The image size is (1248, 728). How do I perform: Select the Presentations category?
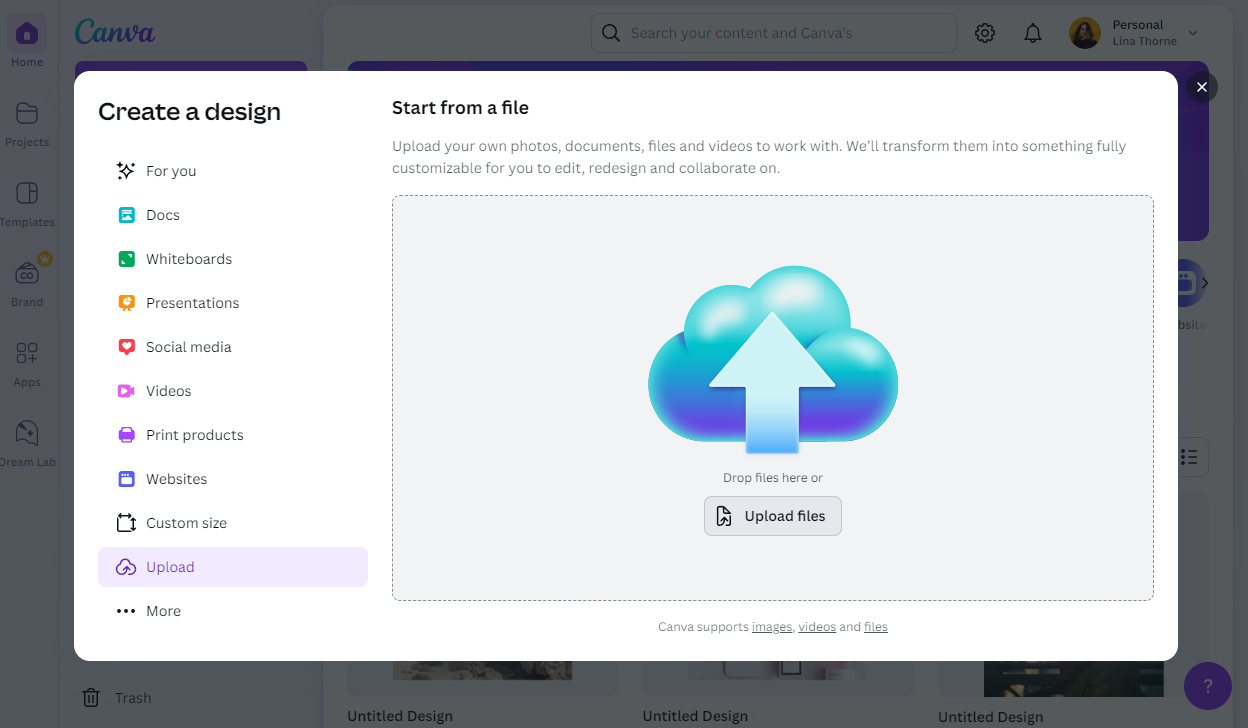[233, 303]
